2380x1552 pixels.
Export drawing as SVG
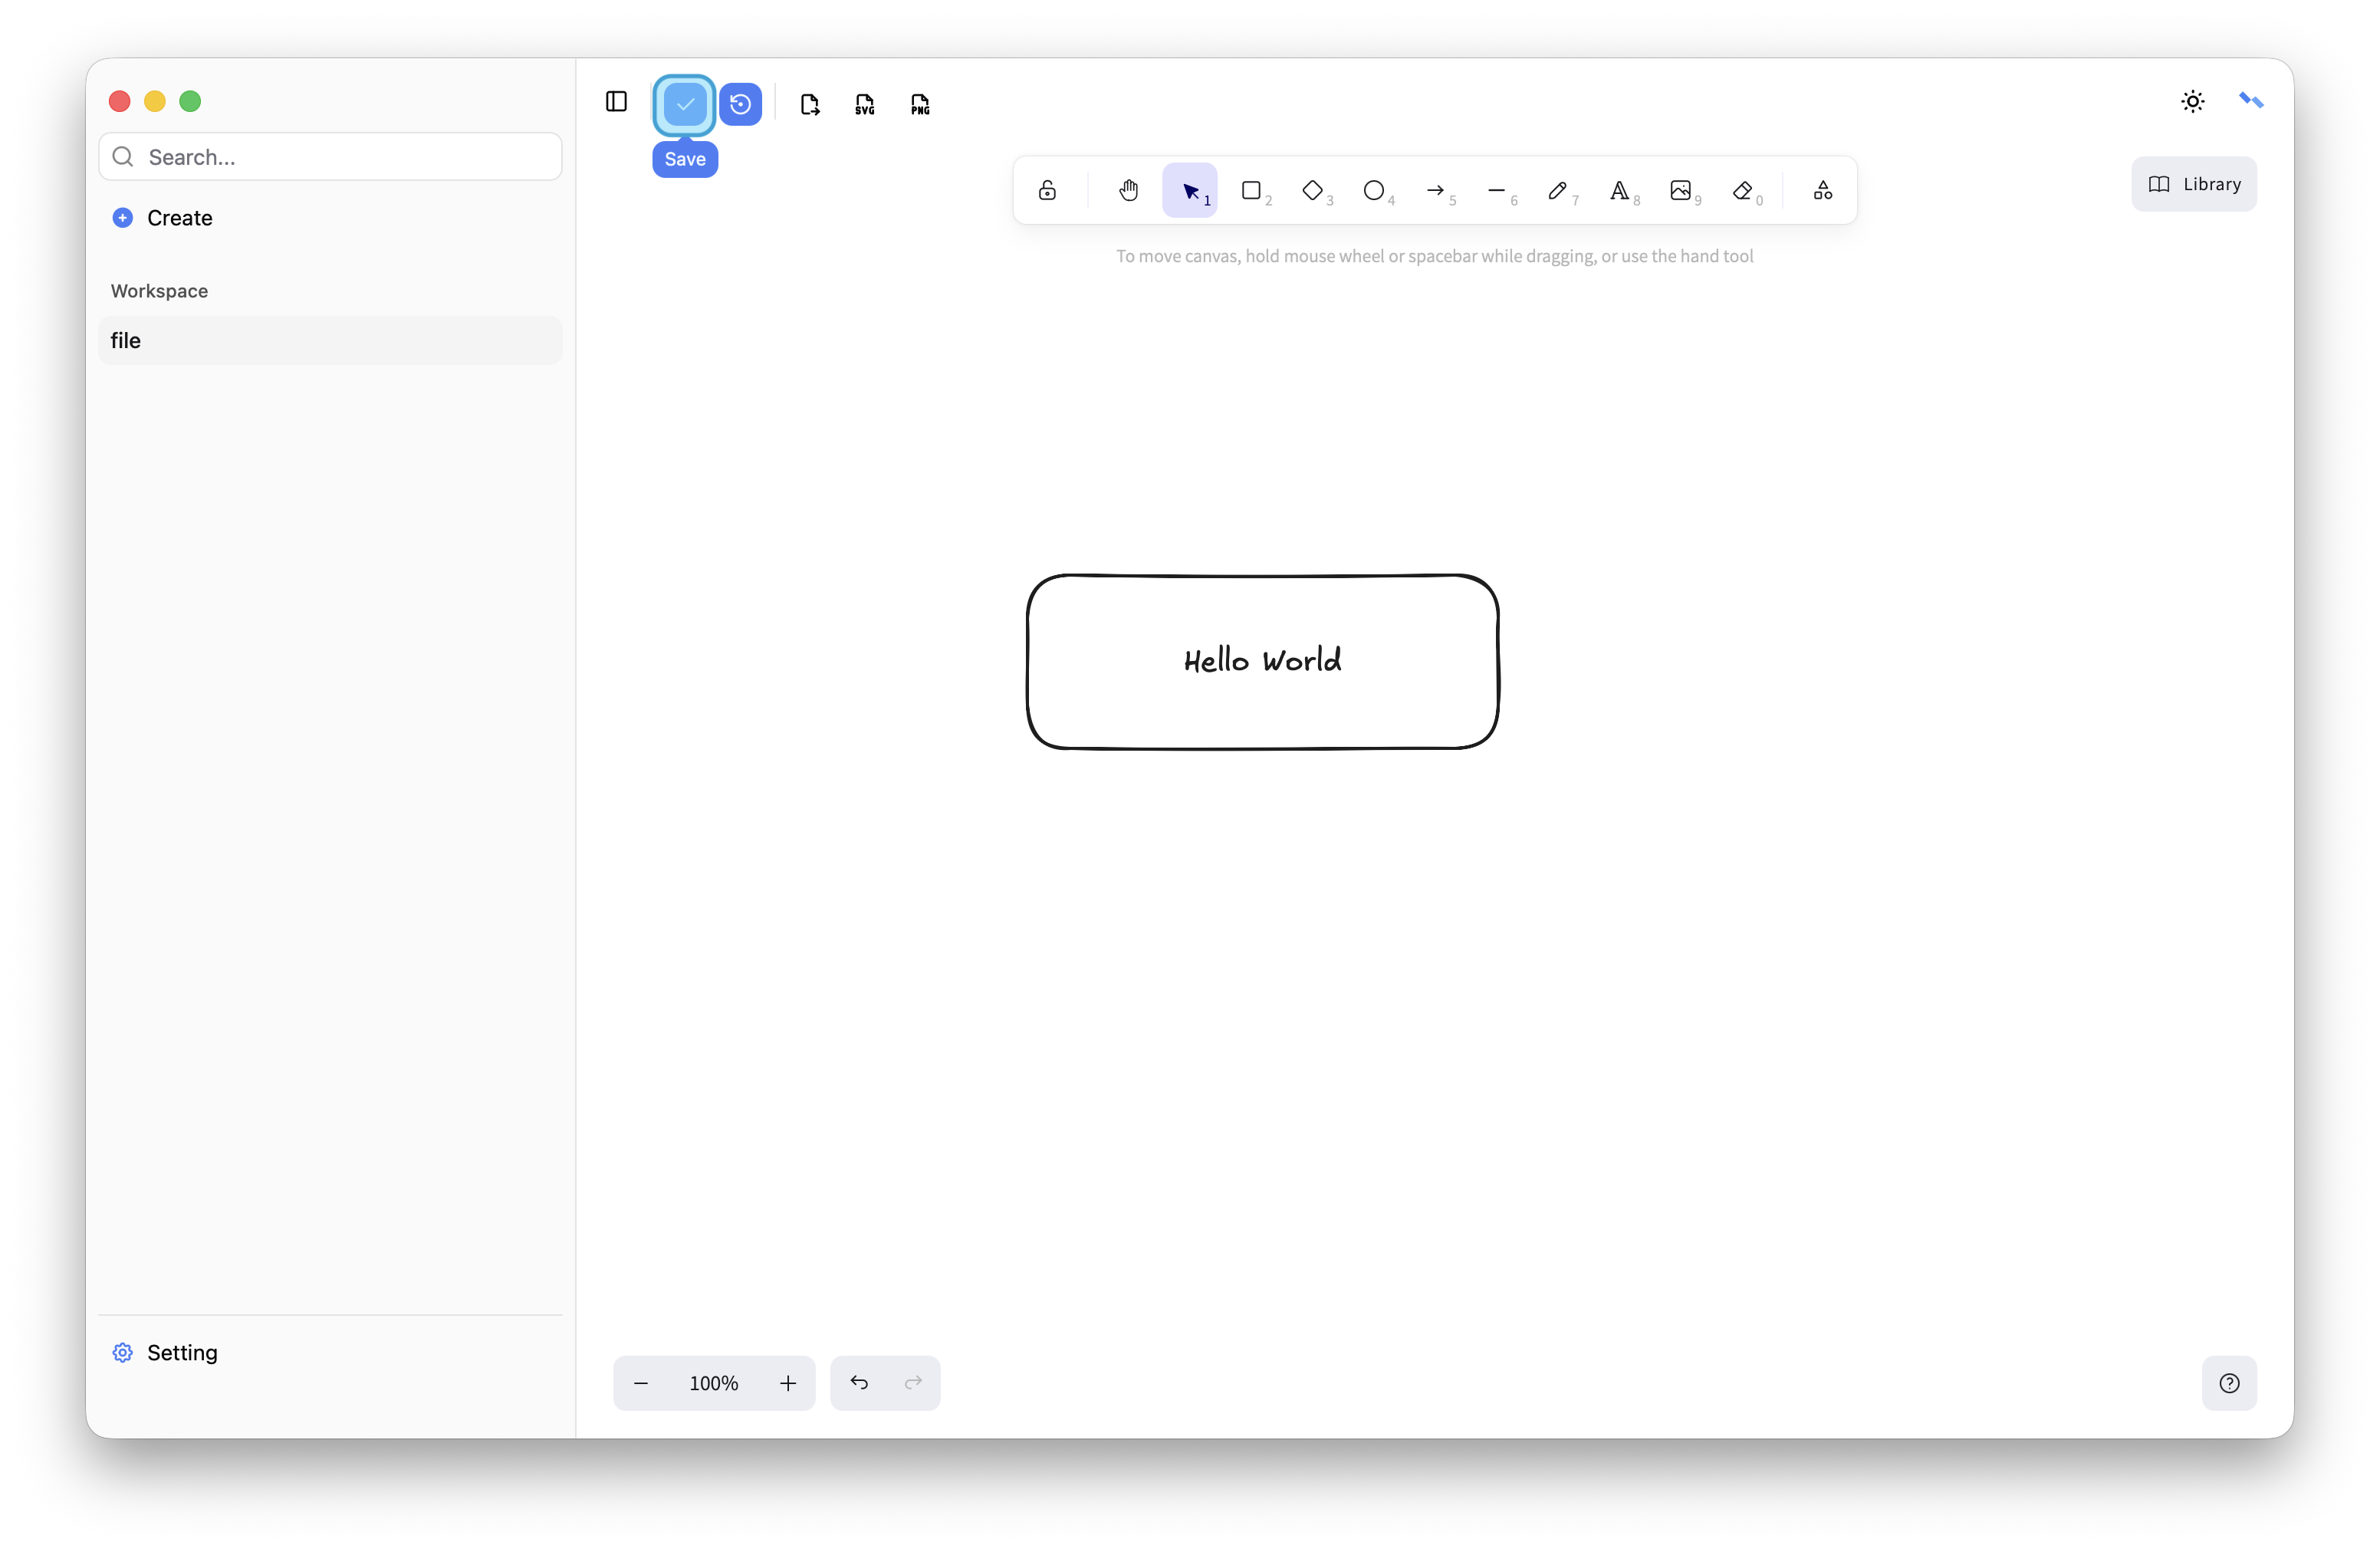(x=865, y=104)
